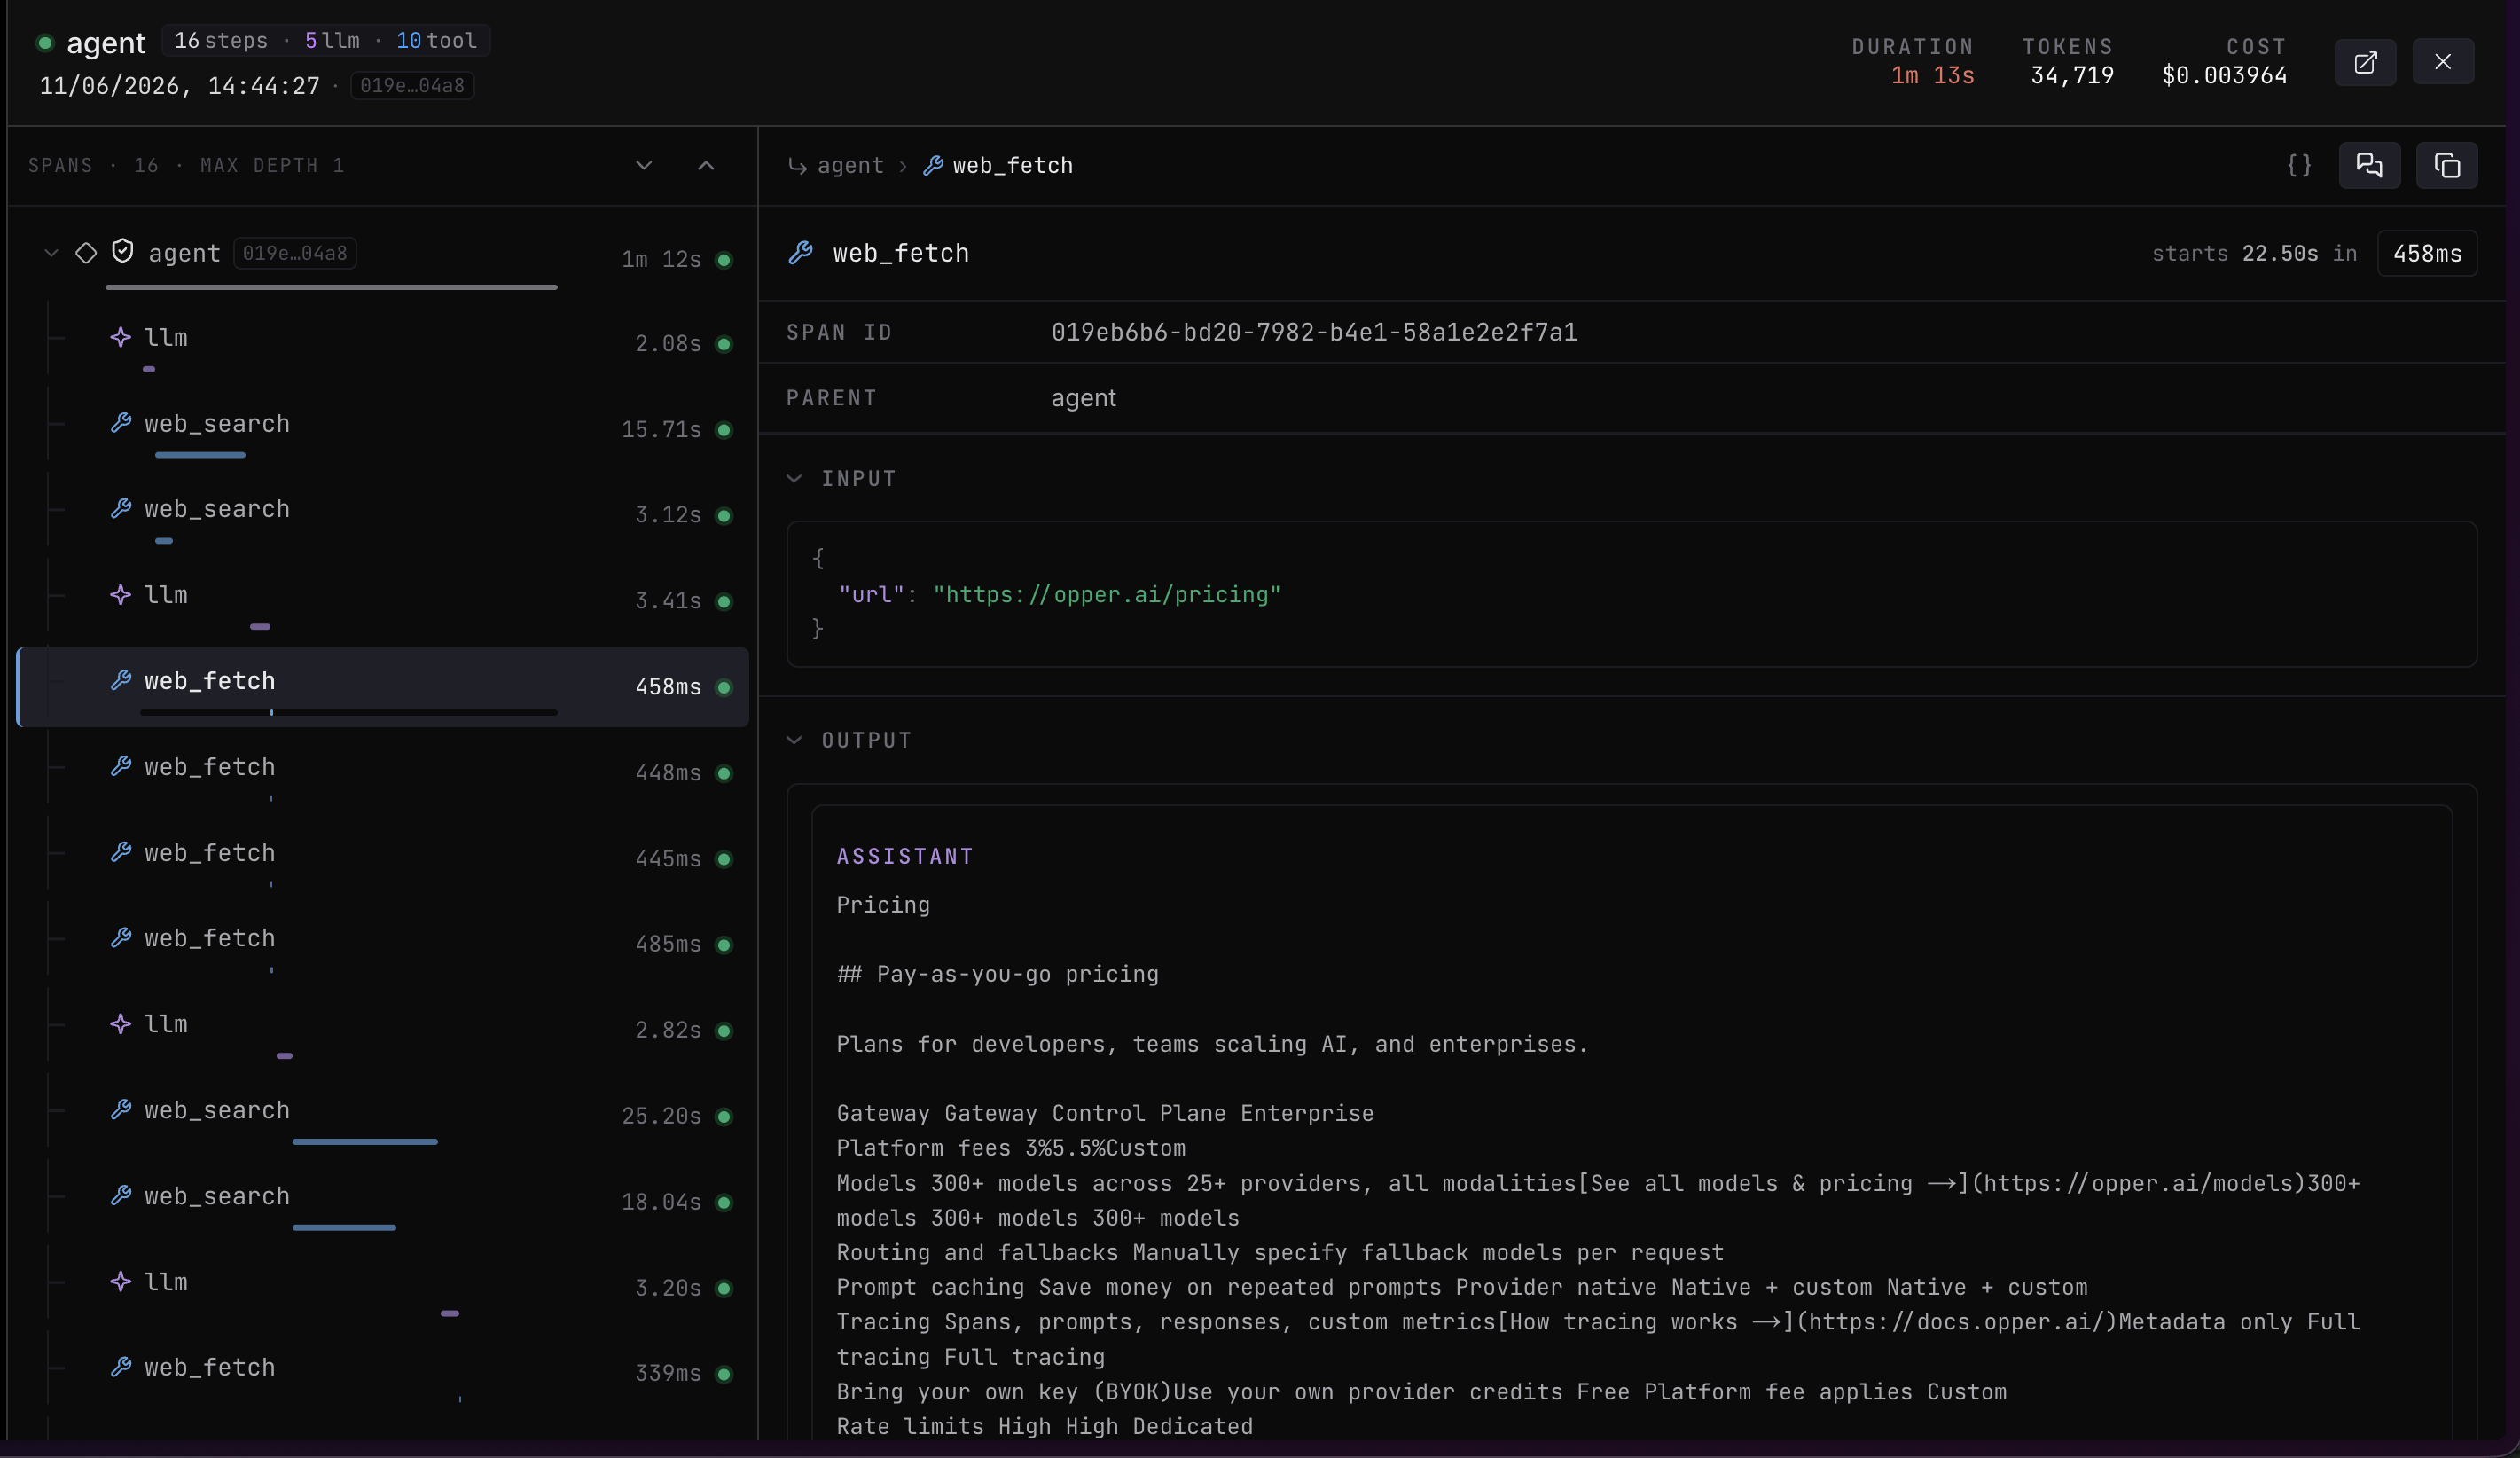Click the 458ms duration badge in detail header
This screenshot has width=2520, height=1458.
click(2426, 254)
